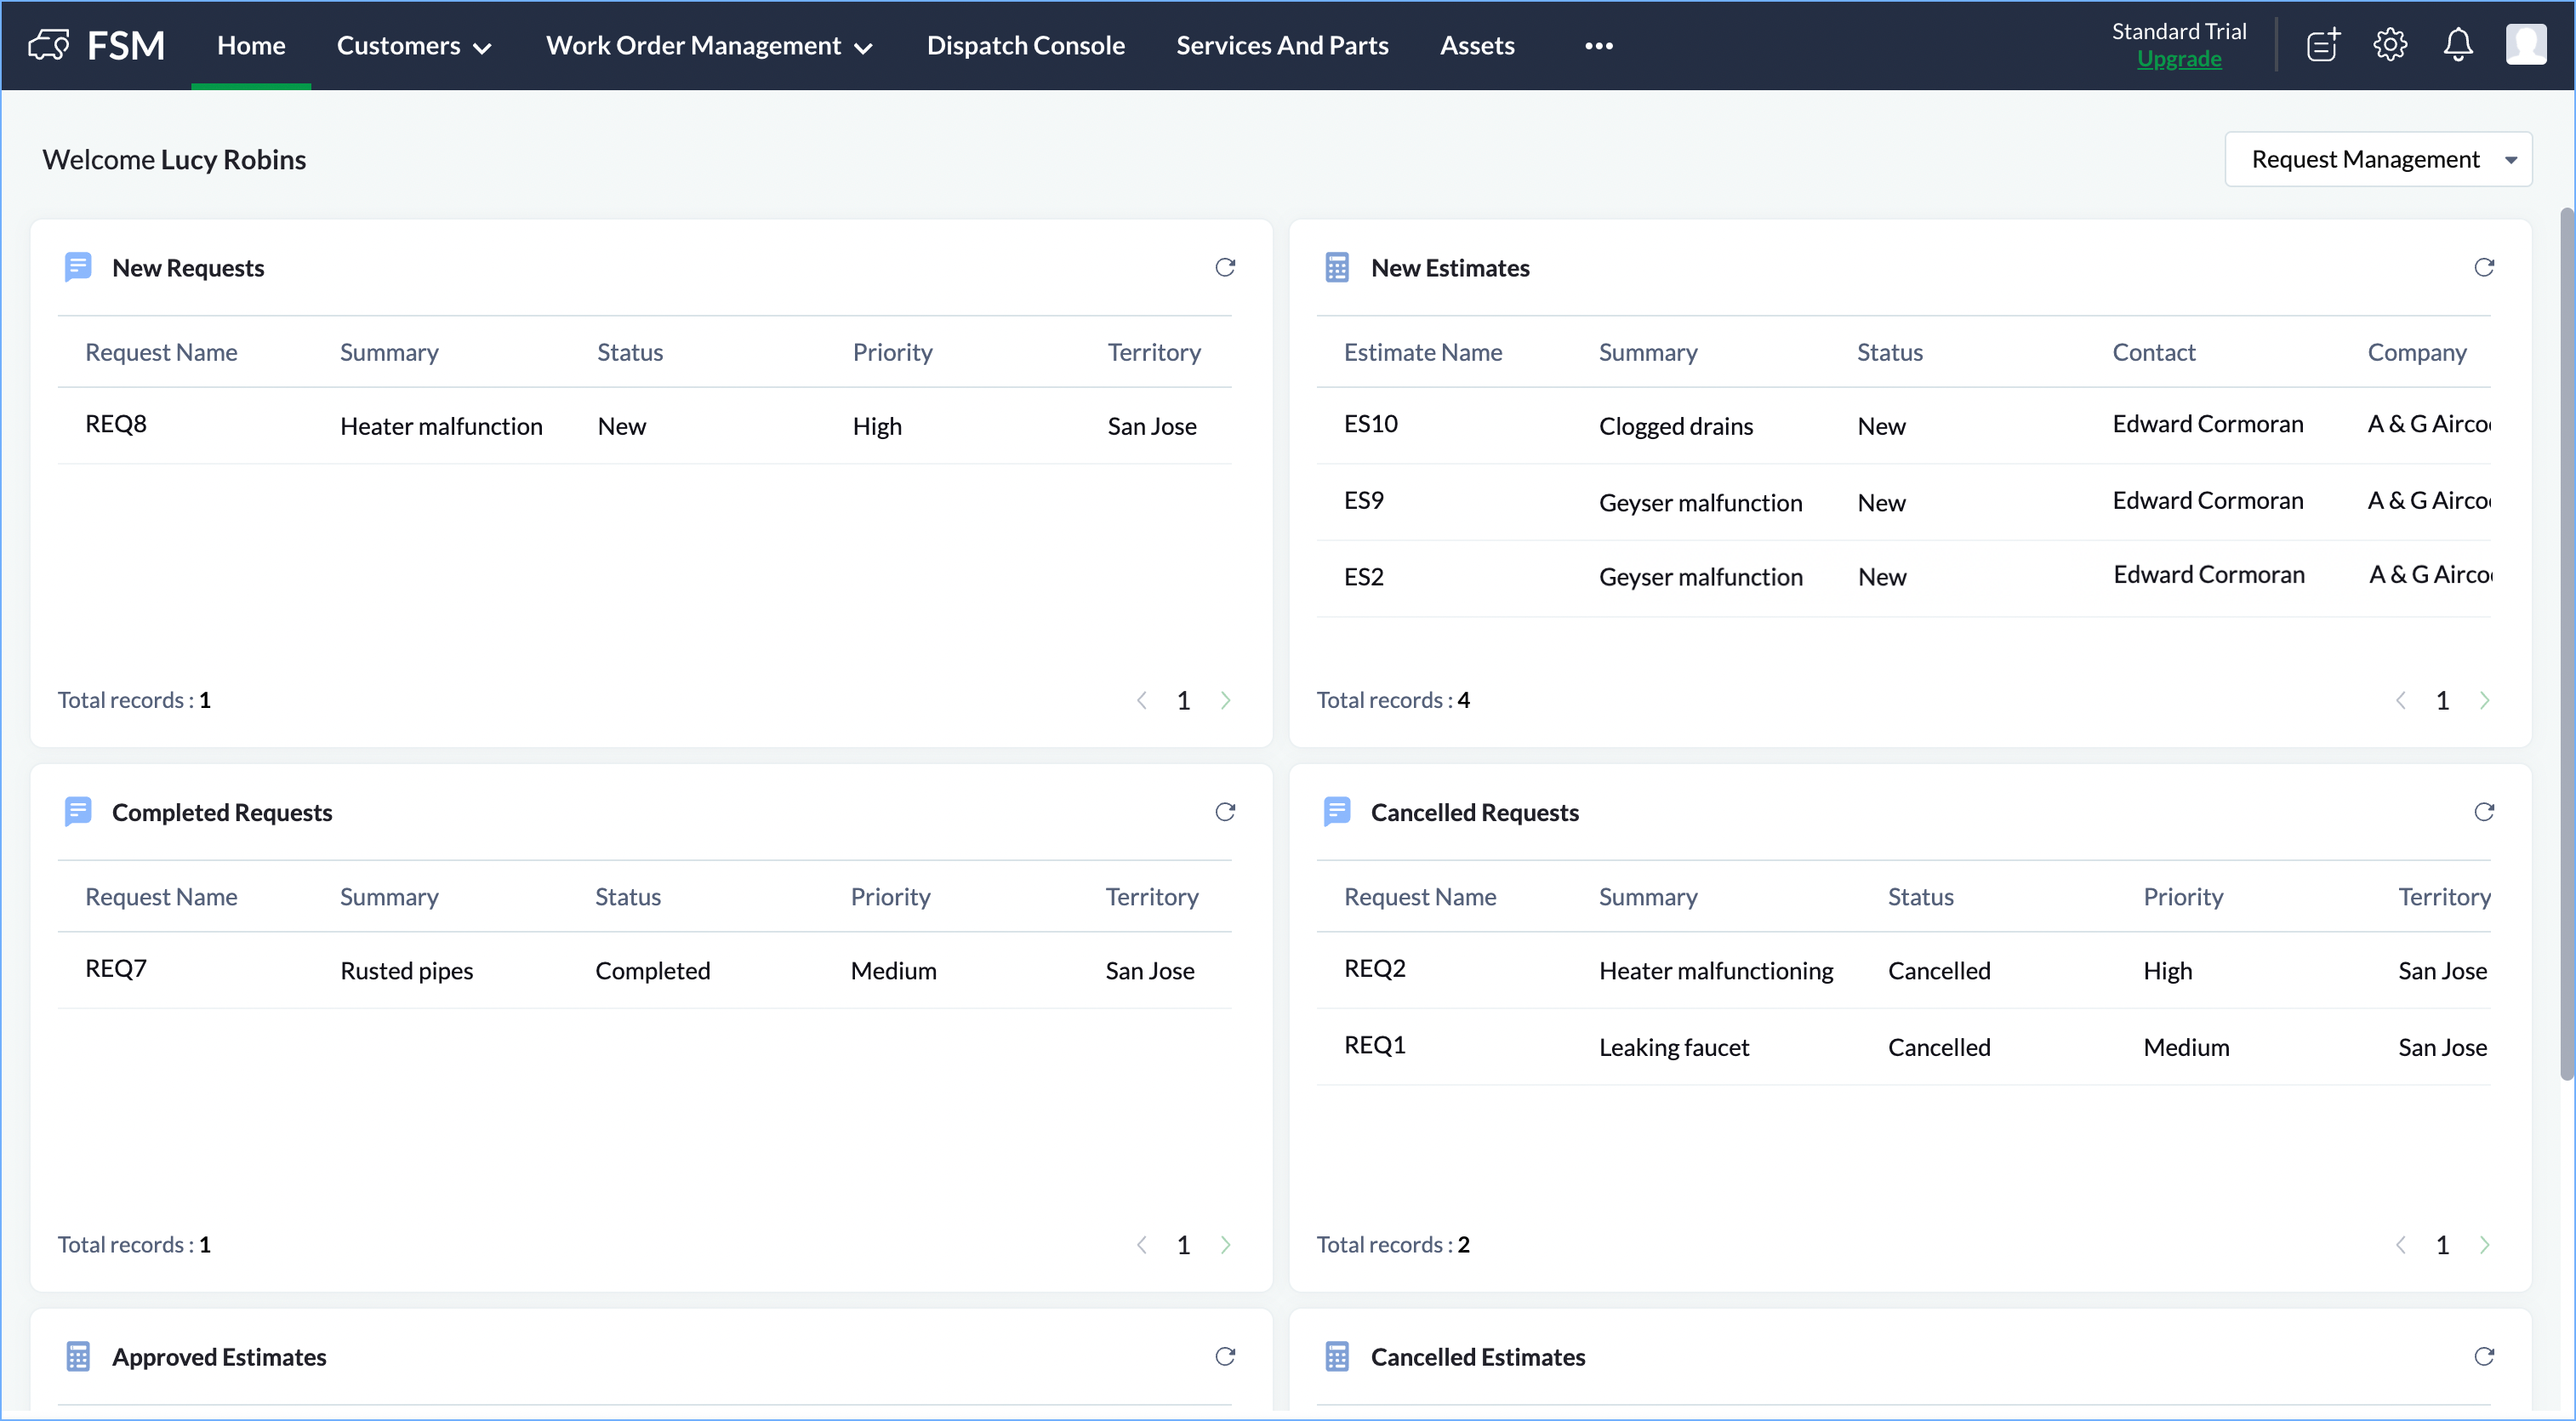Click the 'Standard Trial' label
Screen dimensions: 2576x1421
tap(2179, 31)
